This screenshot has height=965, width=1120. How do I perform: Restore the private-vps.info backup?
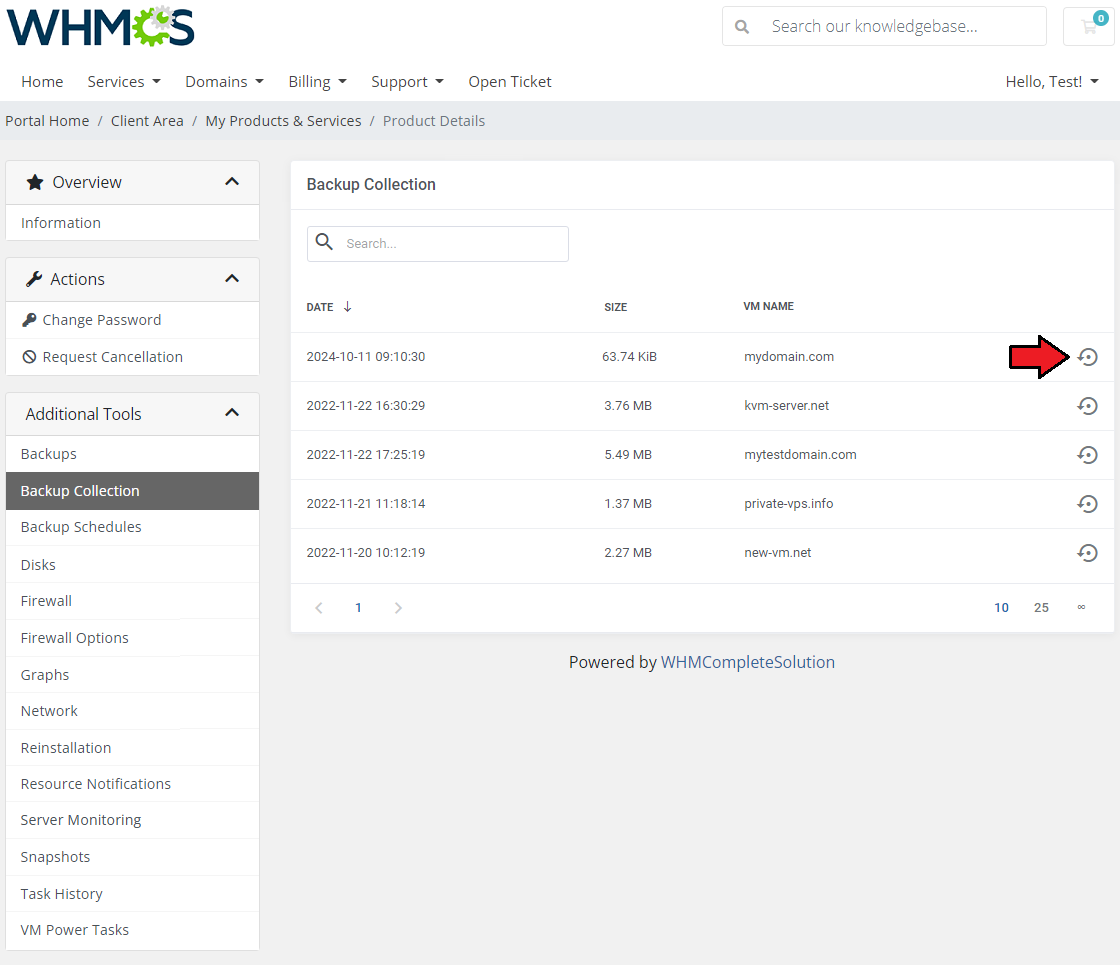[1087, 504]
